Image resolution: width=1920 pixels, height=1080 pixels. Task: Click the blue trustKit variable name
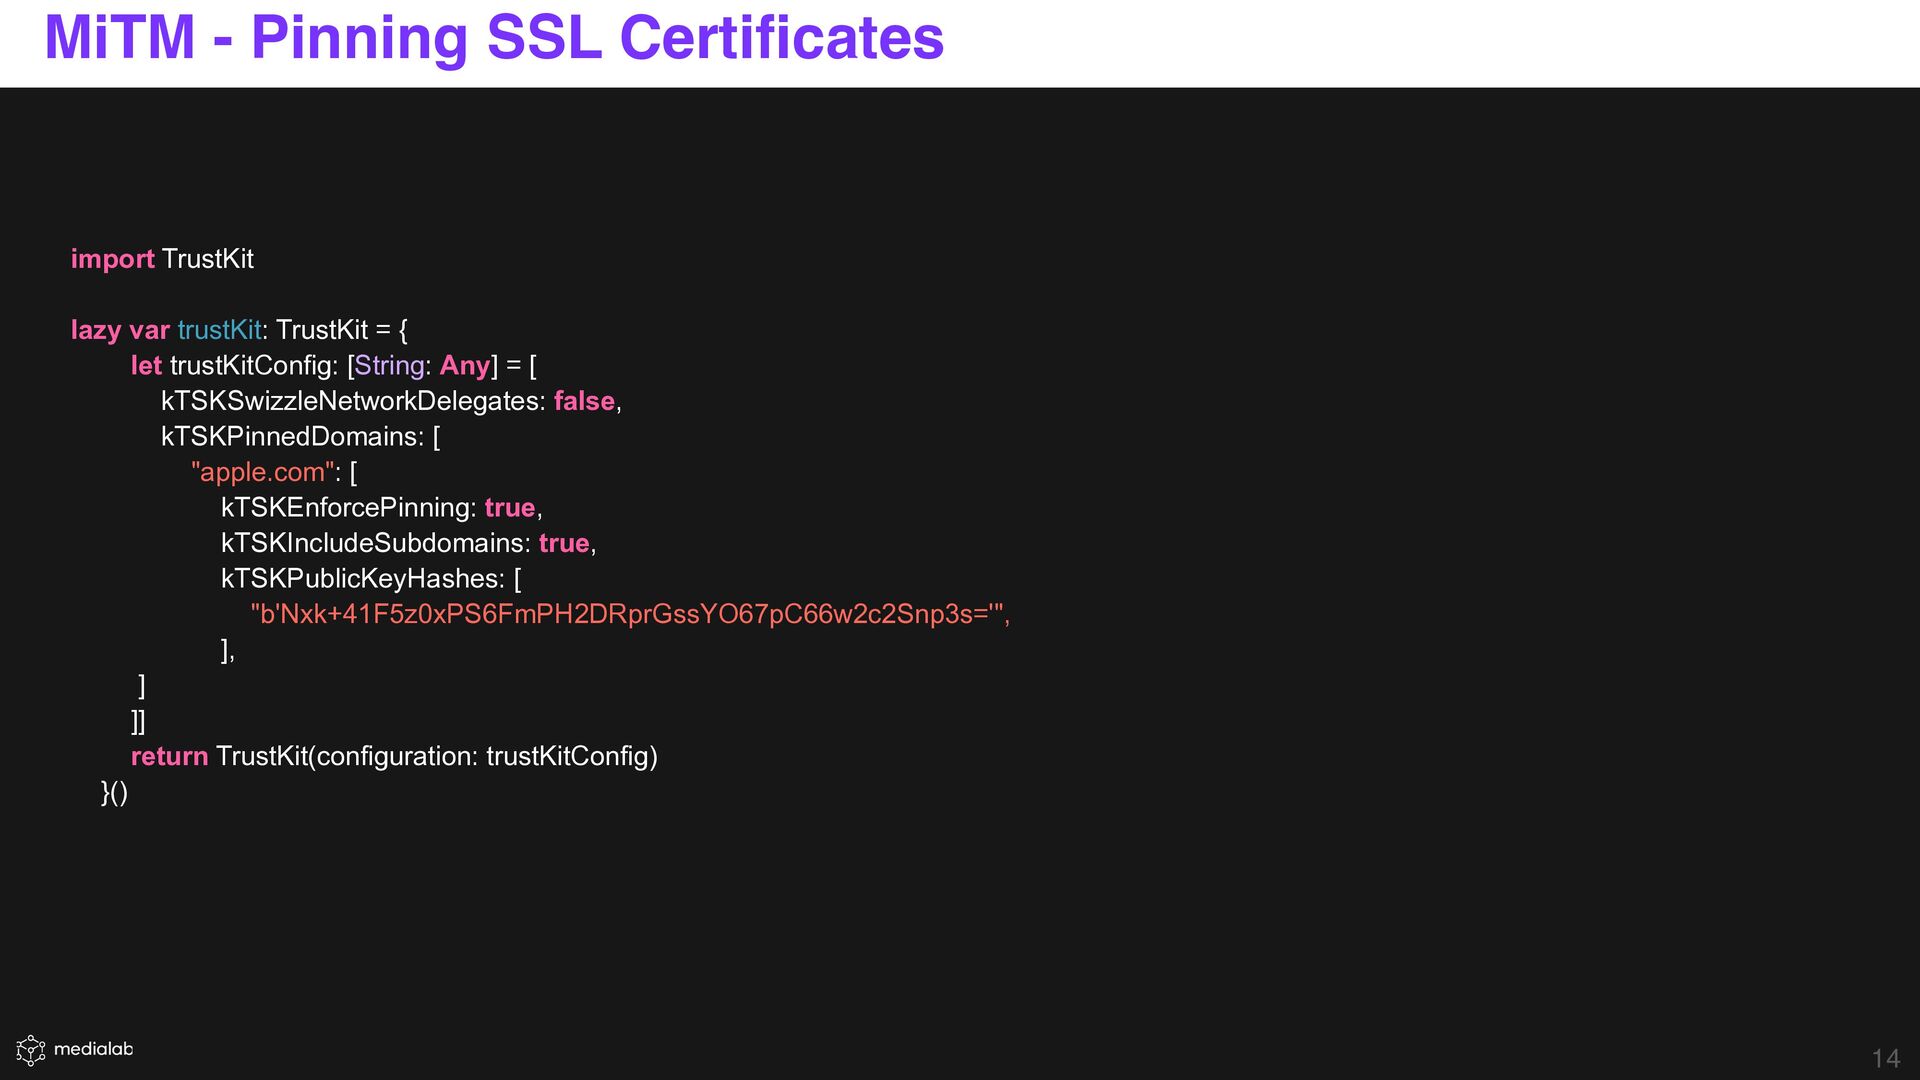pos(219,330)
